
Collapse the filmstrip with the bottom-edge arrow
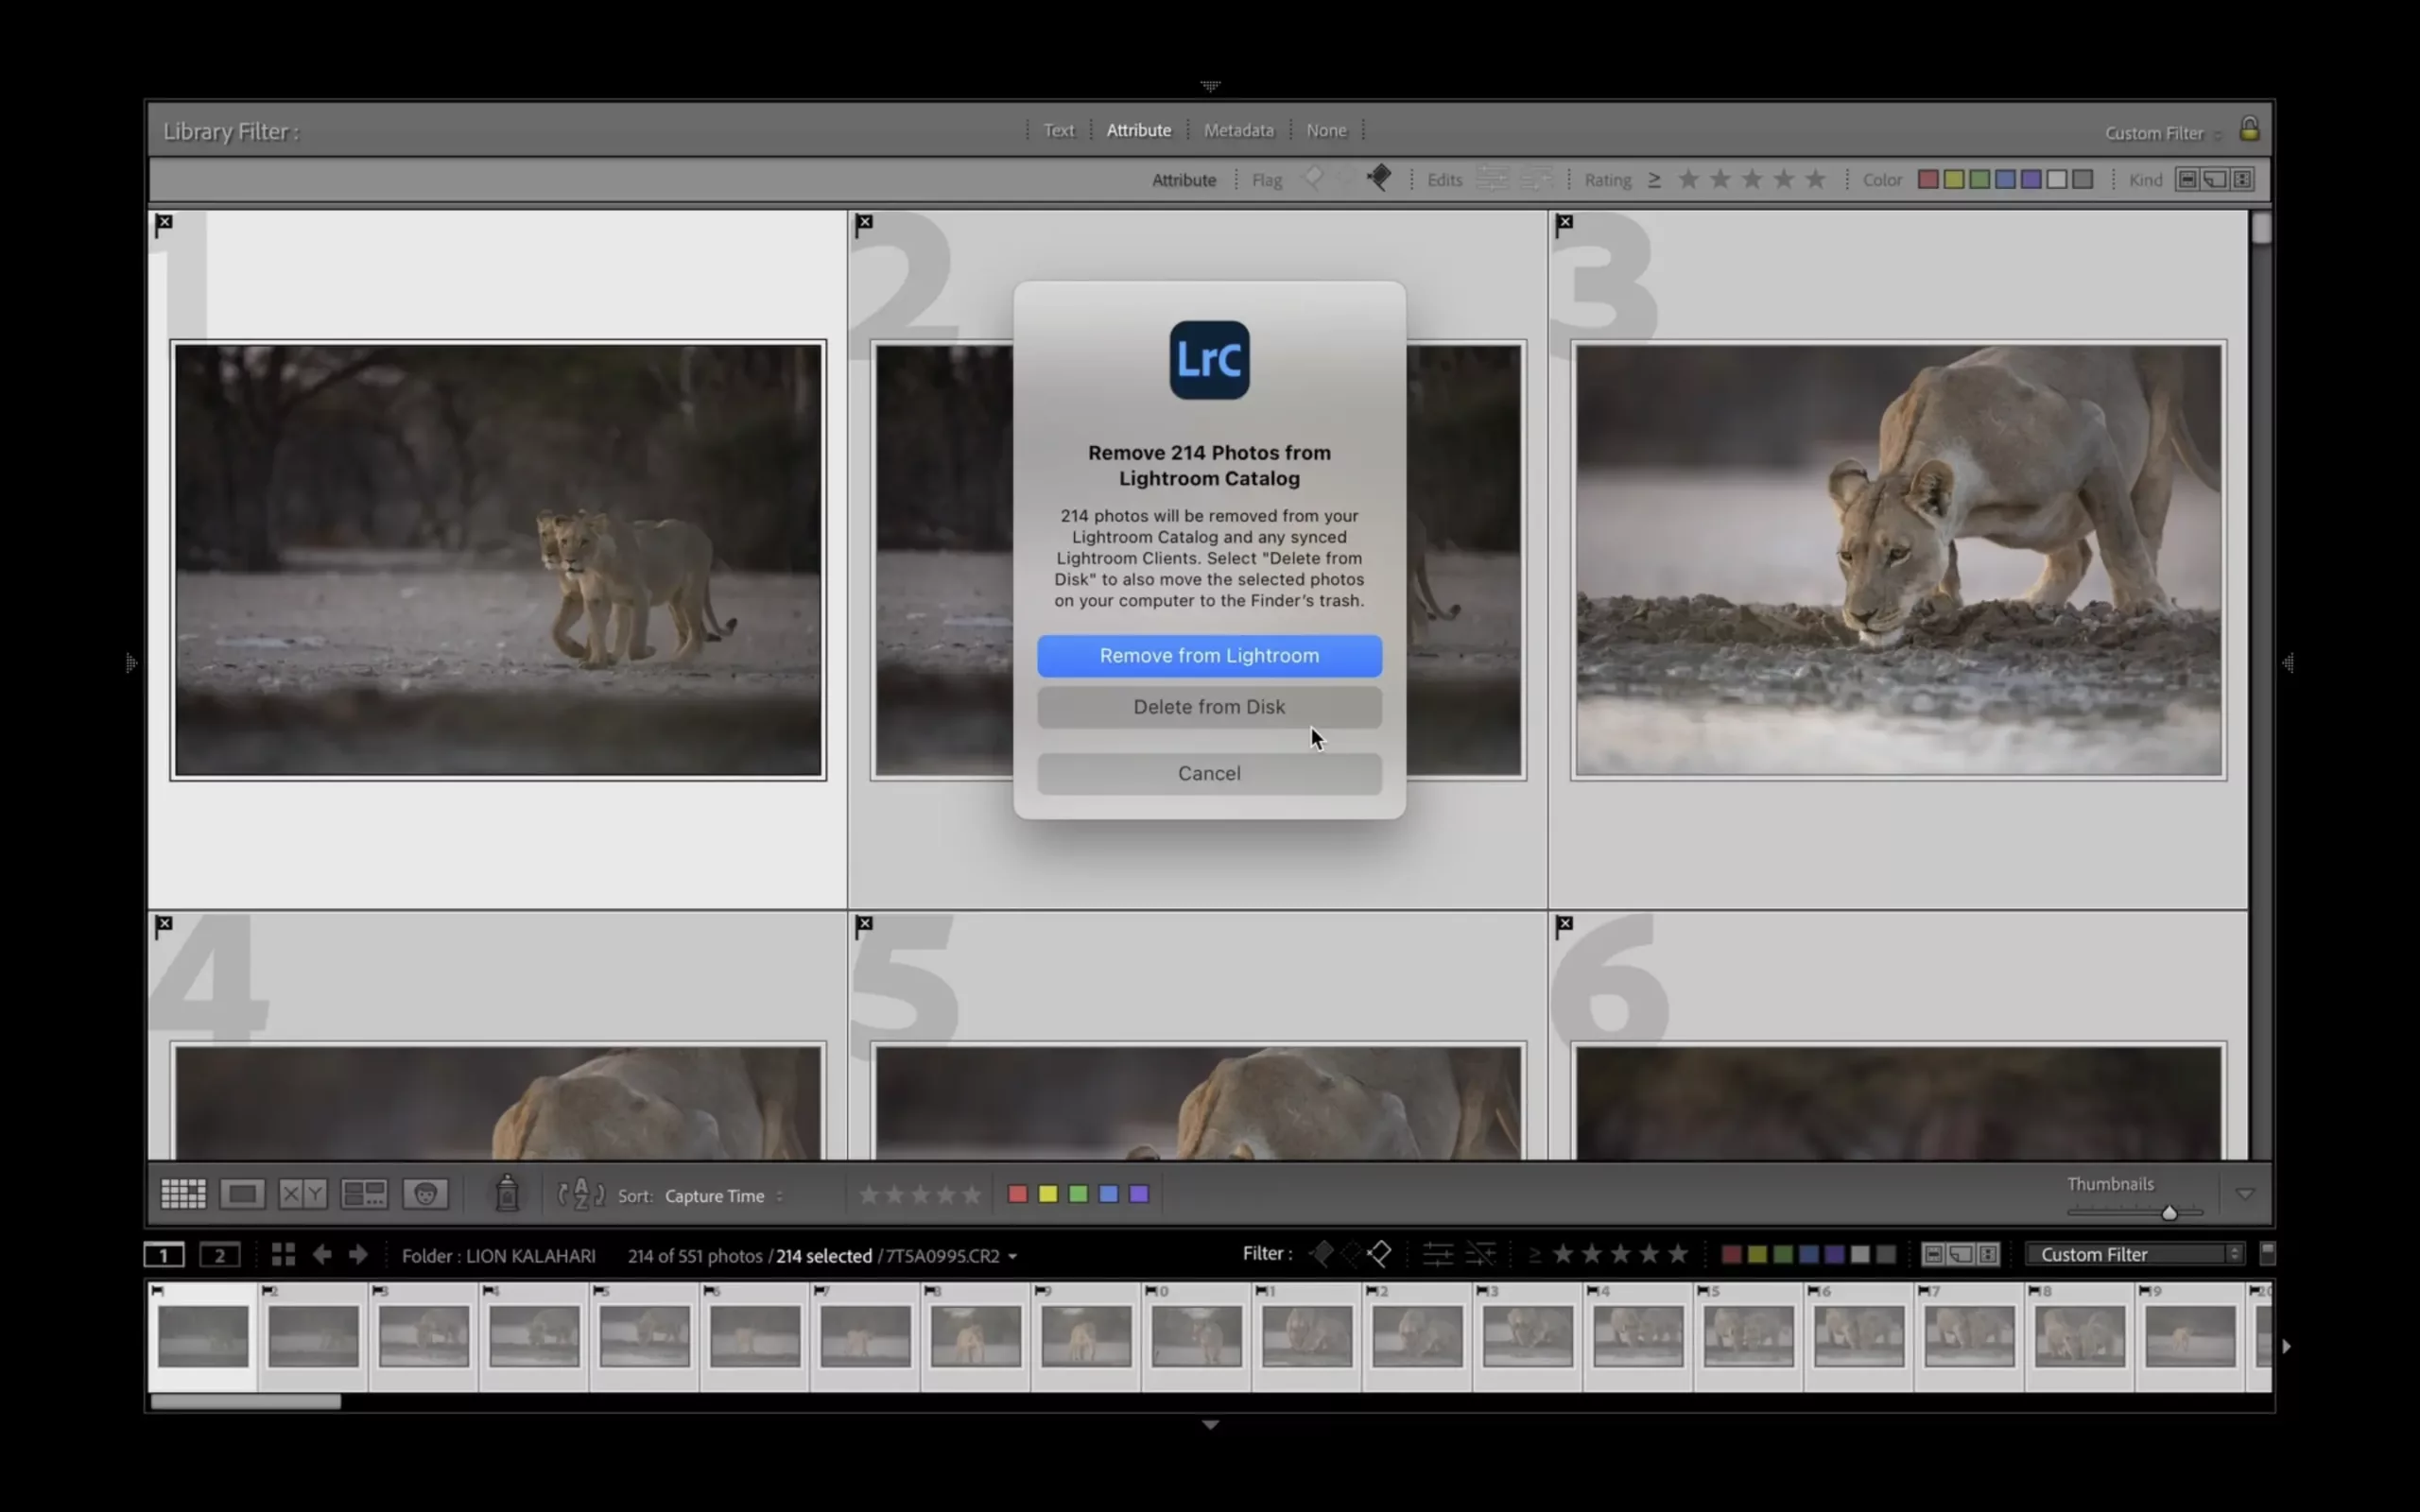(1210, 1424)
